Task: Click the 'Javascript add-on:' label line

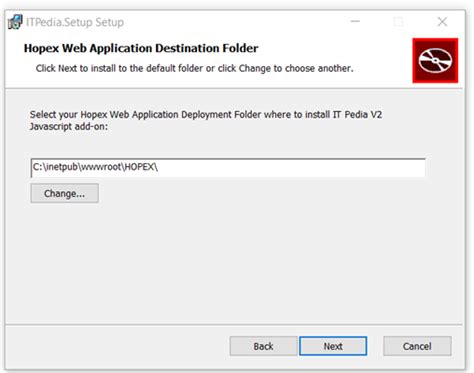Action: coord(69,127)
